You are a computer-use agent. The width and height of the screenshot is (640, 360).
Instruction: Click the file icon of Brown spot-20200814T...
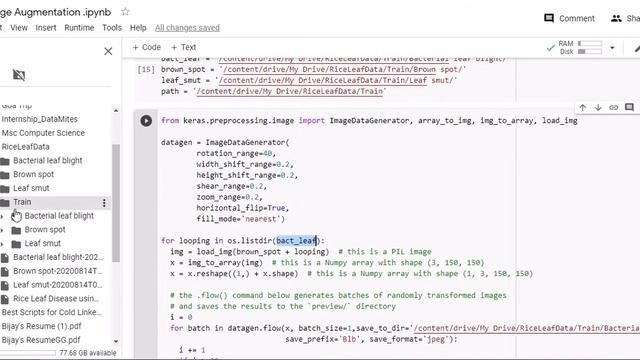(x=5, y=272)
